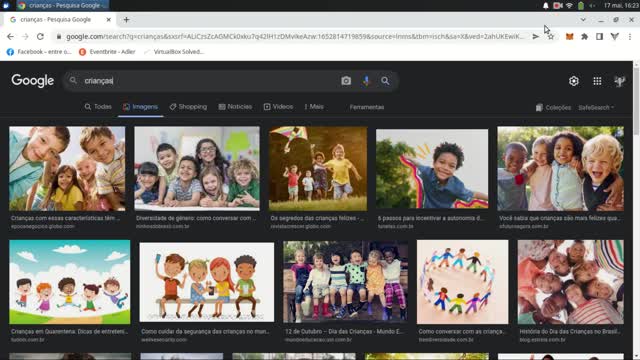Search by image using the camera icon
Image resolution: width=640 pixels, height=360 pixels.
pyautogui.click(x=346, y=81)
